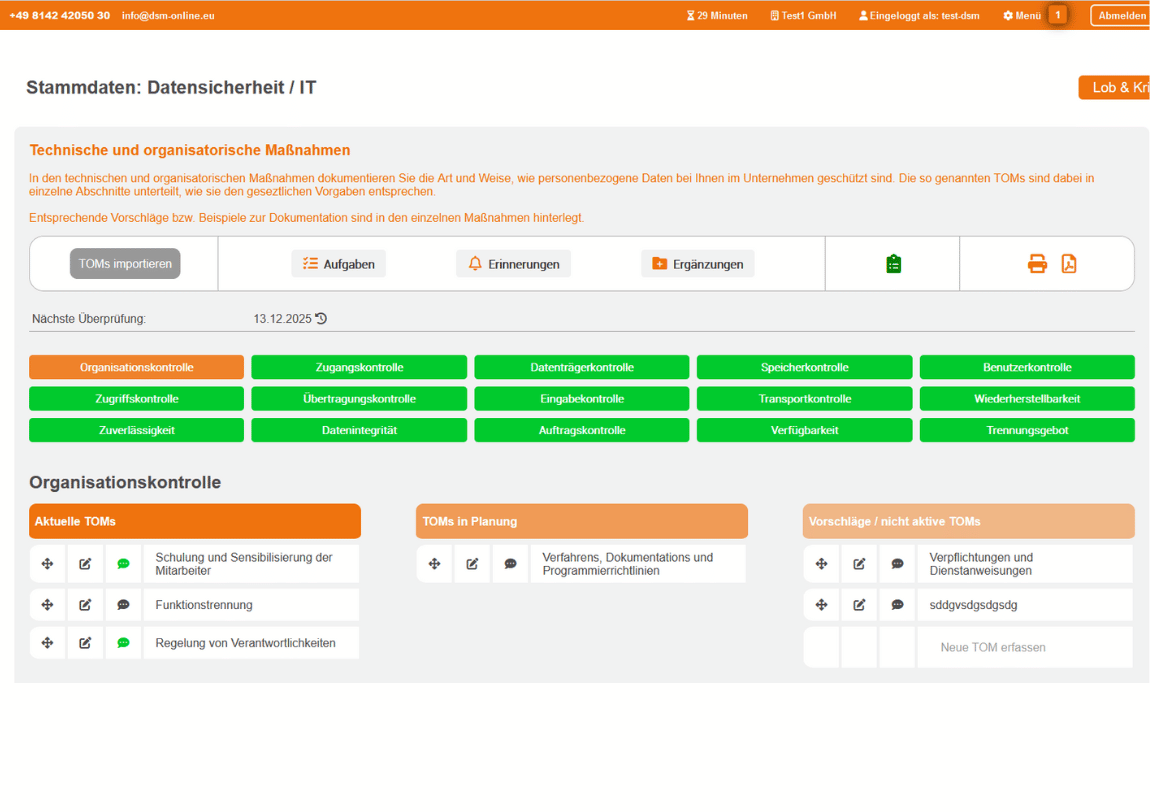Click the green clipboard report icon
Screen dimensions: 1150x812
tap(892, 263)
